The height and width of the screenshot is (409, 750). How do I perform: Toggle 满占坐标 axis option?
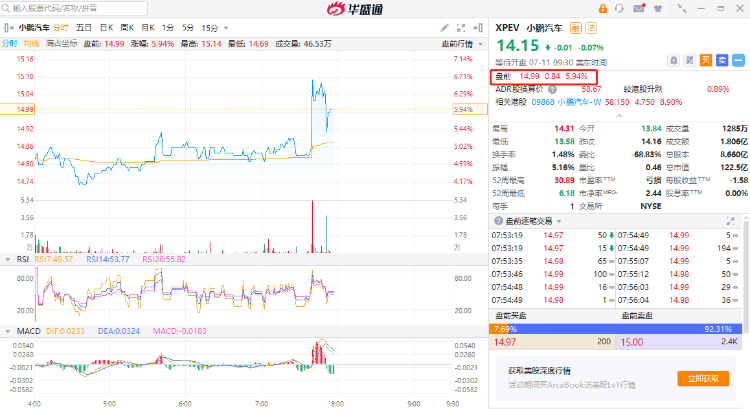tap(62, 44)
